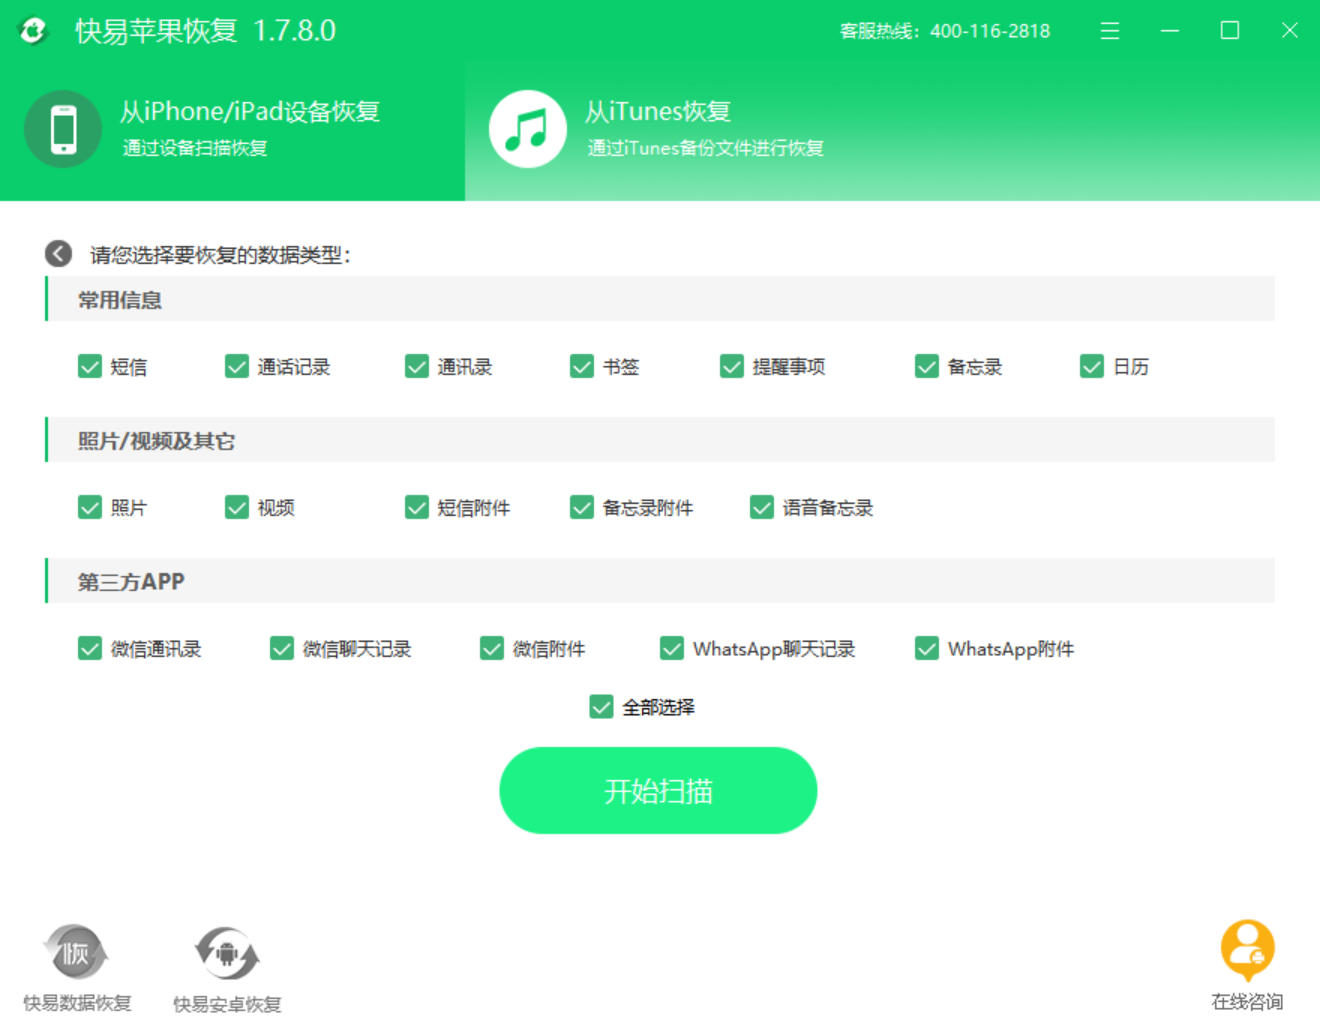Image resolution: width=1320 pixels, height=1020 pixels.
Task: Uncheck the 语音备忘录 checkbox
Action: click(x=761, y=507)
